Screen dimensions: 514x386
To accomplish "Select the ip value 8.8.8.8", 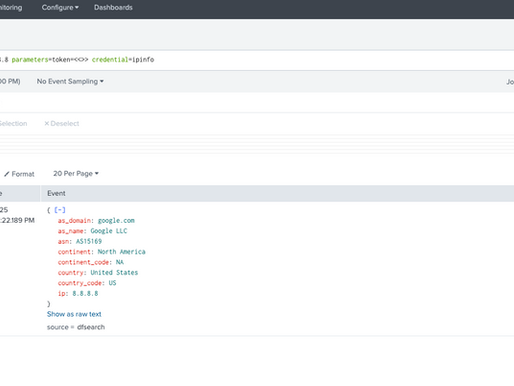I will (85, 293).
